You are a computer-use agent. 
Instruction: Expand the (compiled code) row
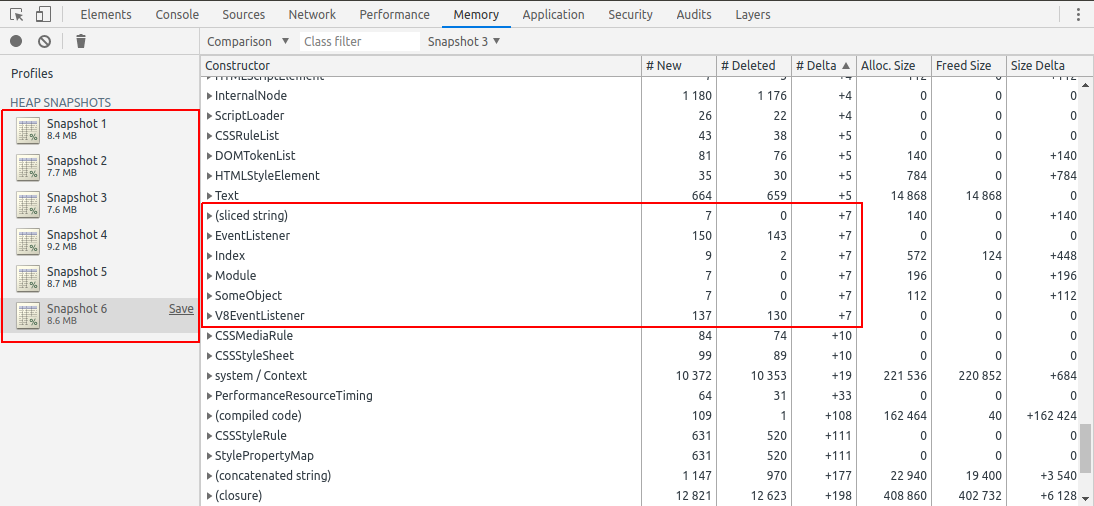point(209,416)
